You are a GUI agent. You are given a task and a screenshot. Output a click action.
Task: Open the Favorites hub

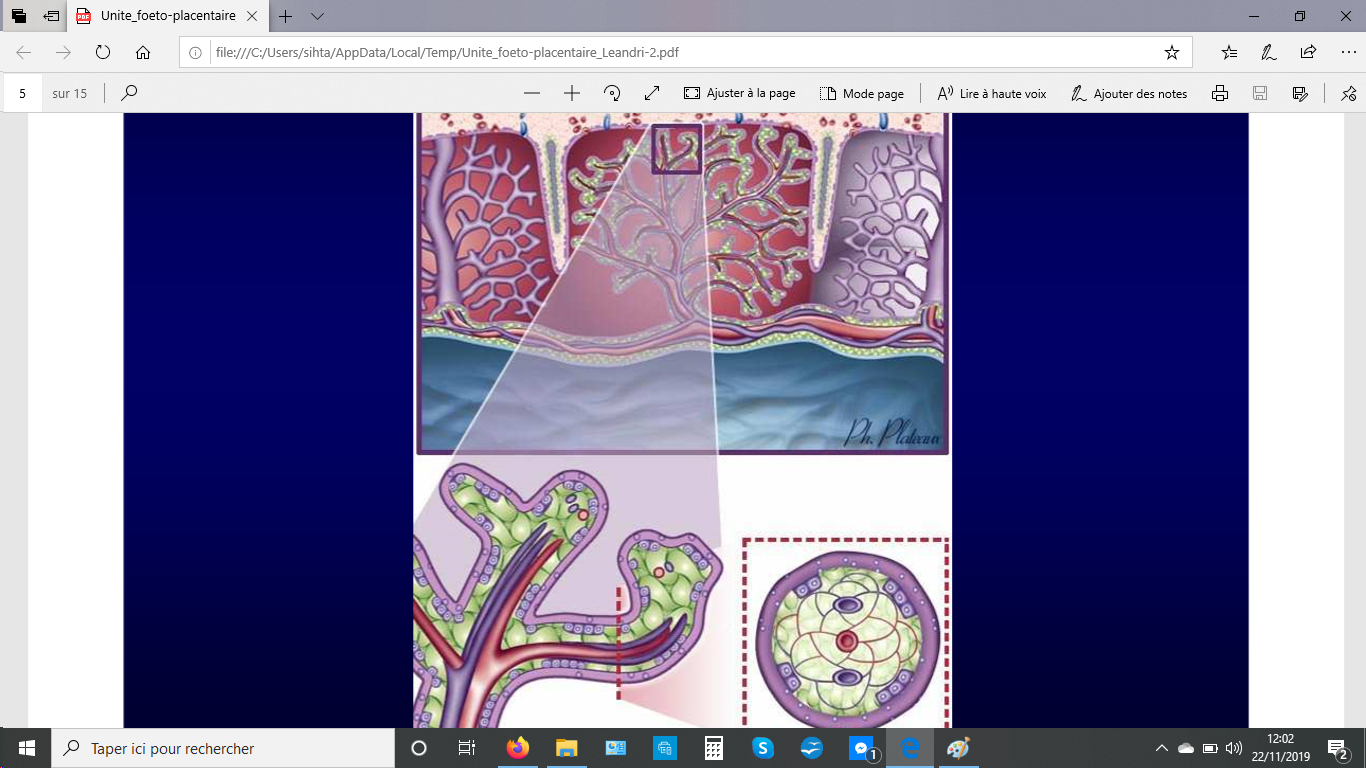(x=1229, y=52)
